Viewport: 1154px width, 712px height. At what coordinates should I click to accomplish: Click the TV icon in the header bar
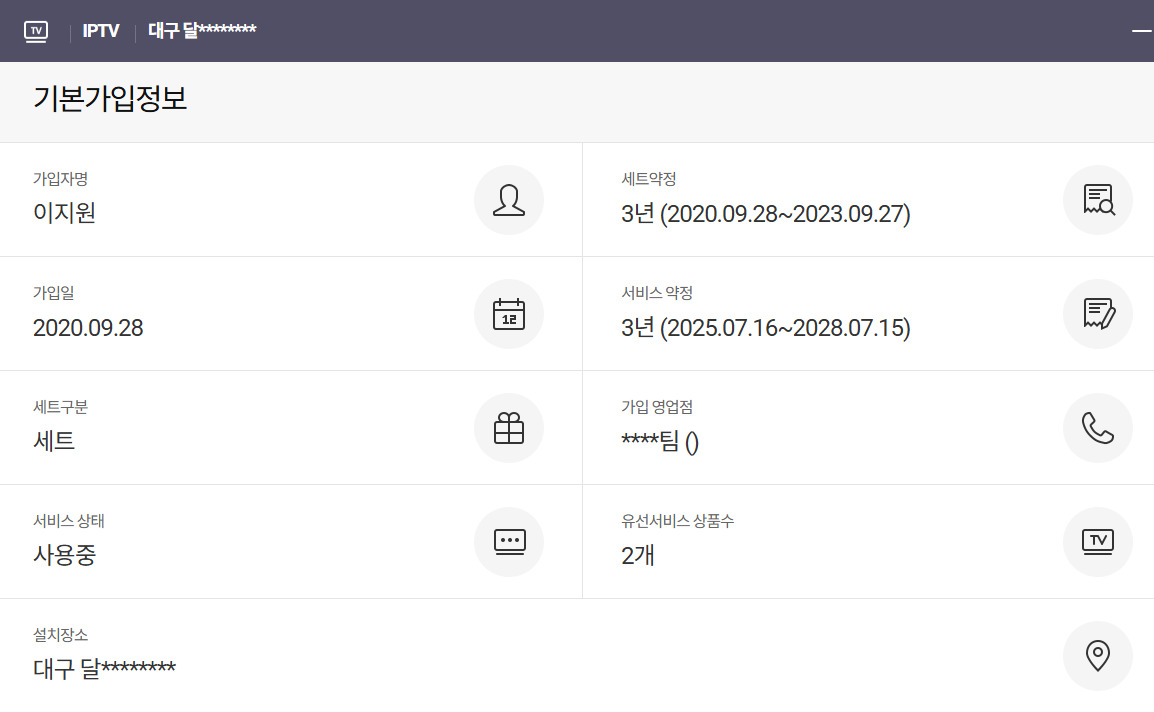coord(36,31)
